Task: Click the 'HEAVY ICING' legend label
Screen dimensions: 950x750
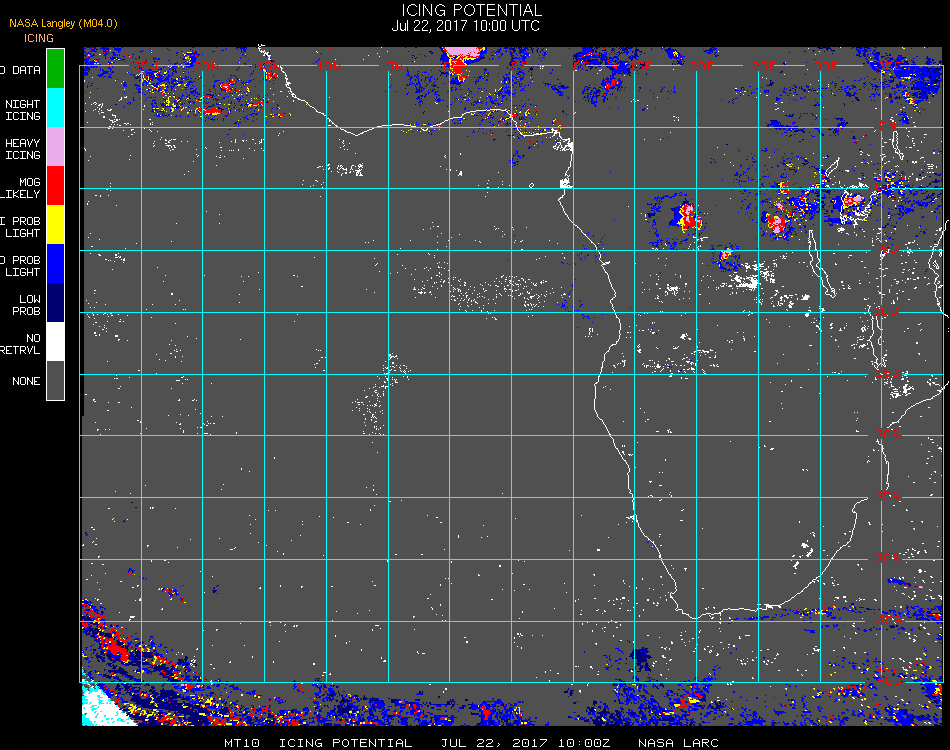Action: click(x=22, y=149)
